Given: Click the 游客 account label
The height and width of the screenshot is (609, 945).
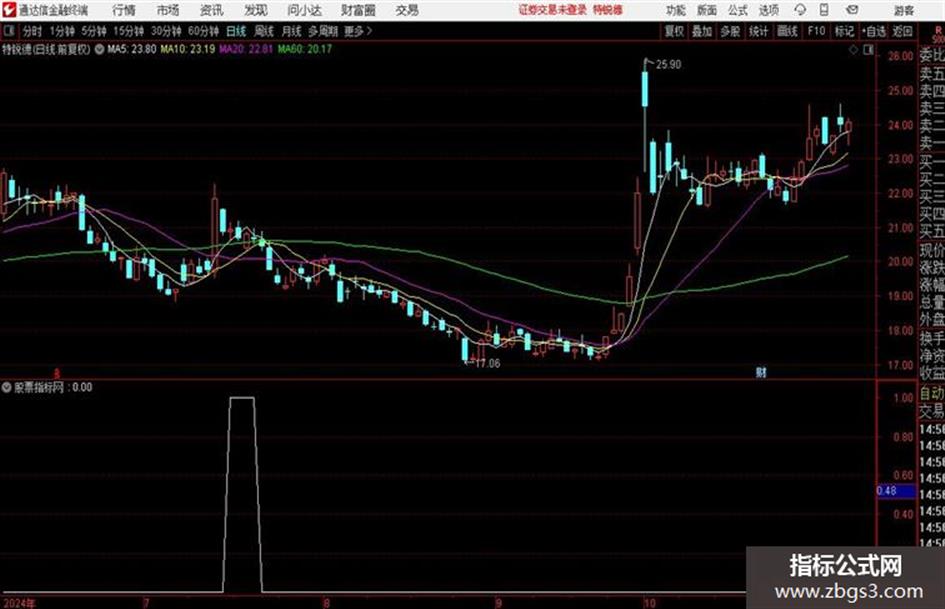Looking at the screenshot, I should [904, 10].
